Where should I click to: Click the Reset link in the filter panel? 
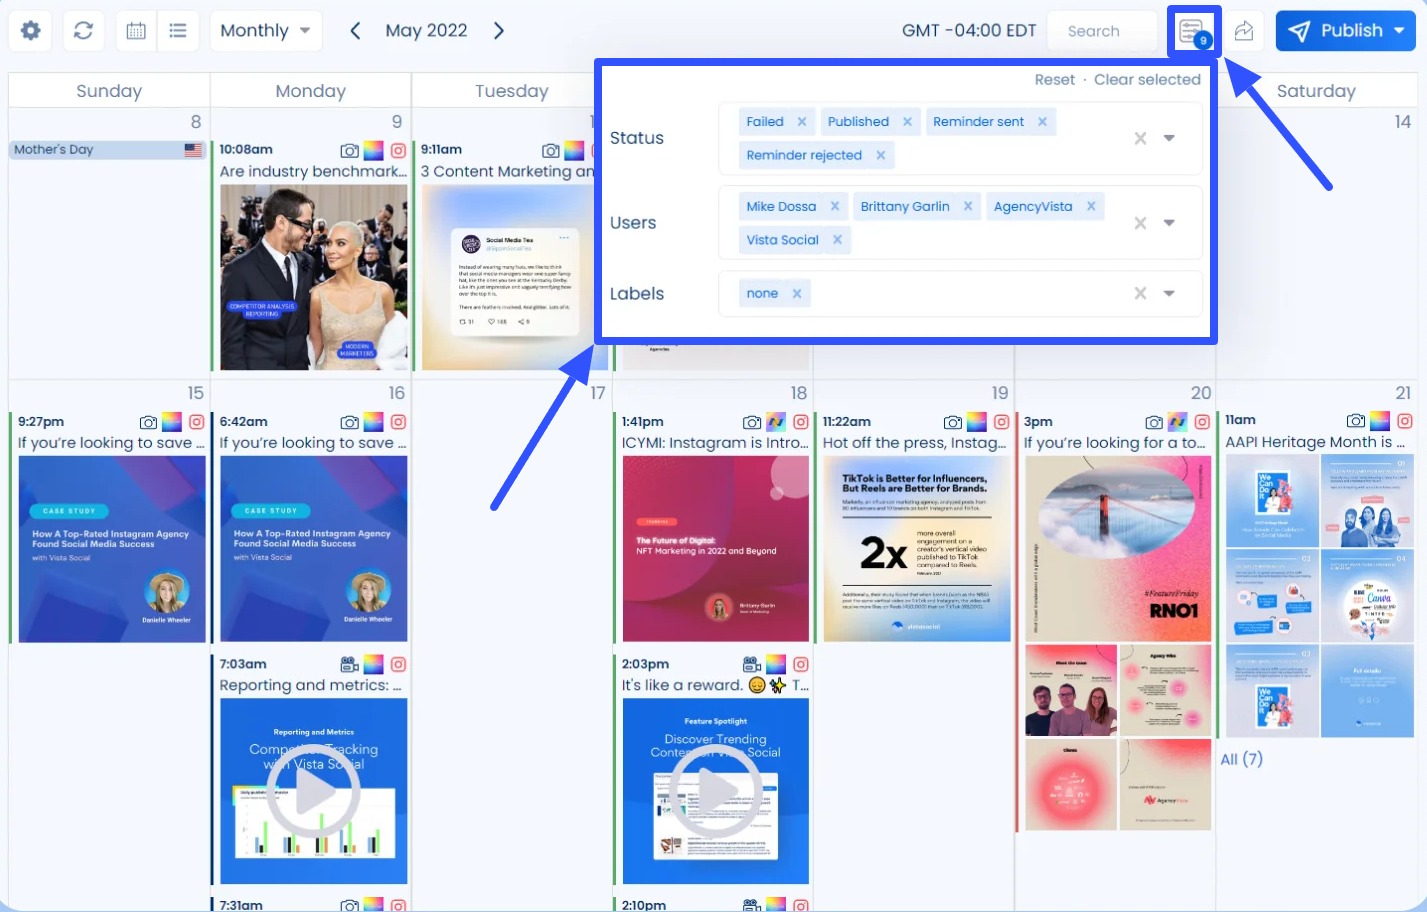[x=1054, y=79]
